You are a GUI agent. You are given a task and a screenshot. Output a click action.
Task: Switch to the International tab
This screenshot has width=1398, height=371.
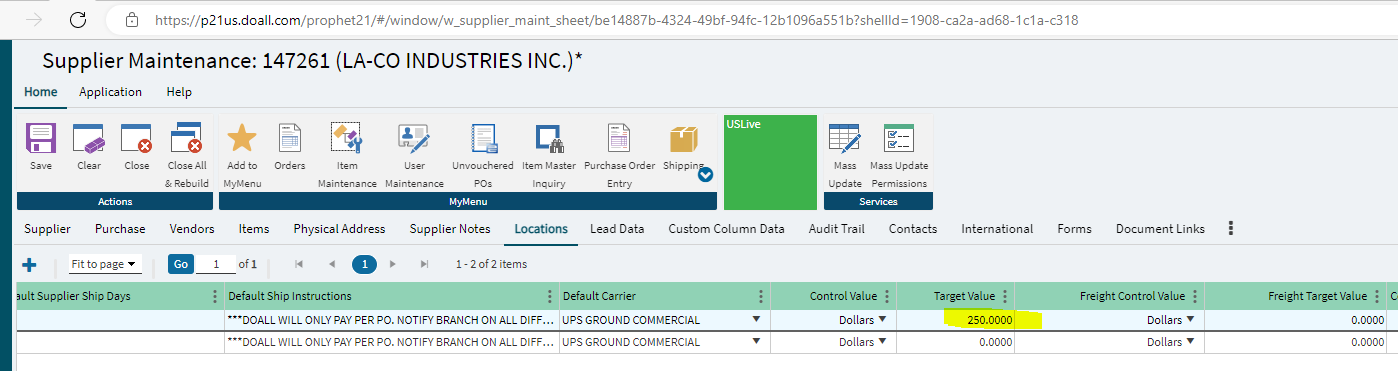[x=997, y=229]
